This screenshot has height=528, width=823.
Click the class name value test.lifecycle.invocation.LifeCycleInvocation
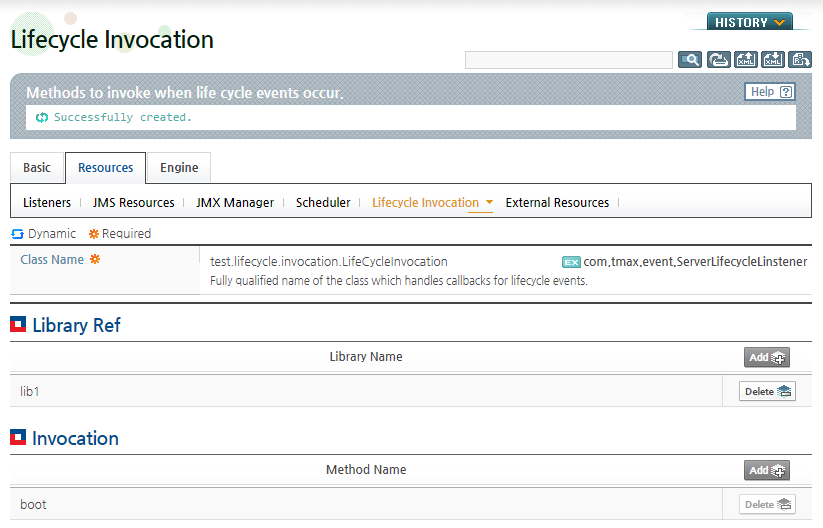click(329, 261)
